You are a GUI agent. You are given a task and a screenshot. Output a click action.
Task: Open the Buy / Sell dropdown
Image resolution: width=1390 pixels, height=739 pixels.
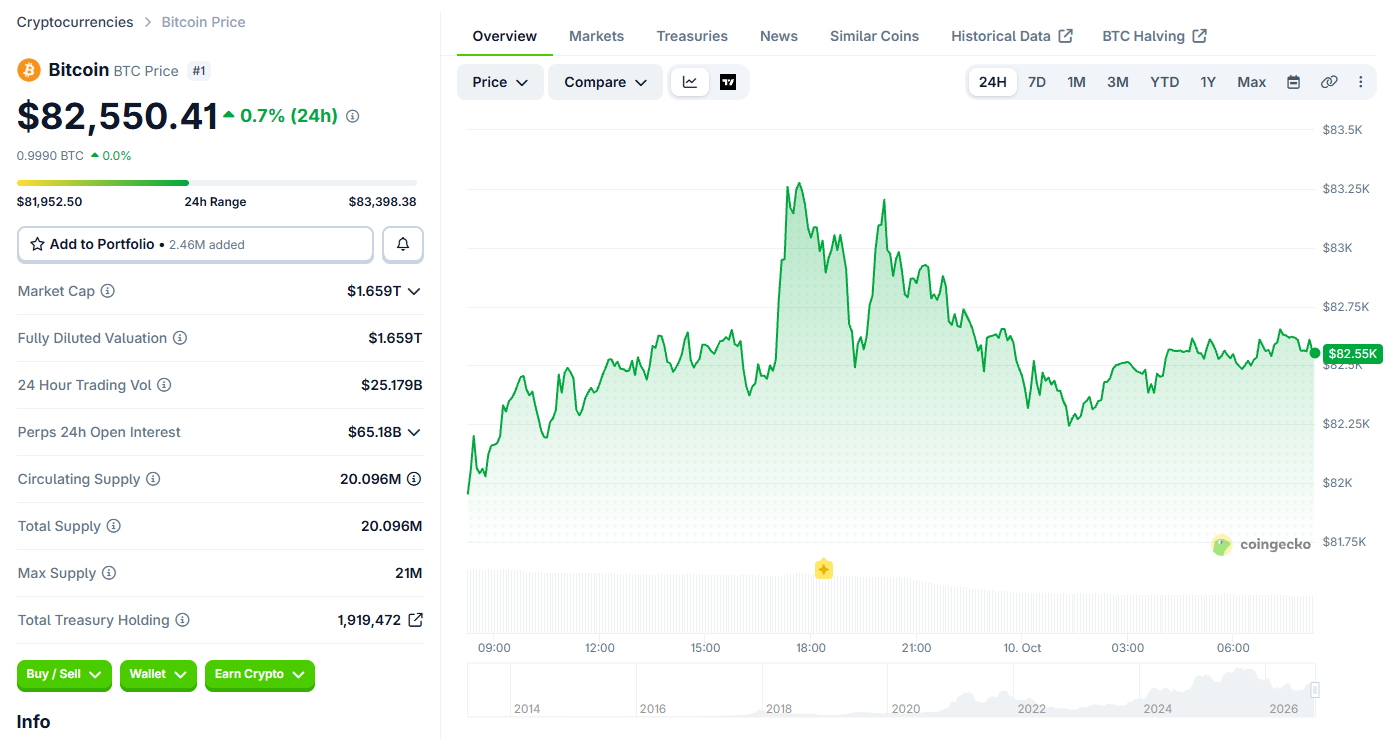point(65,675)
